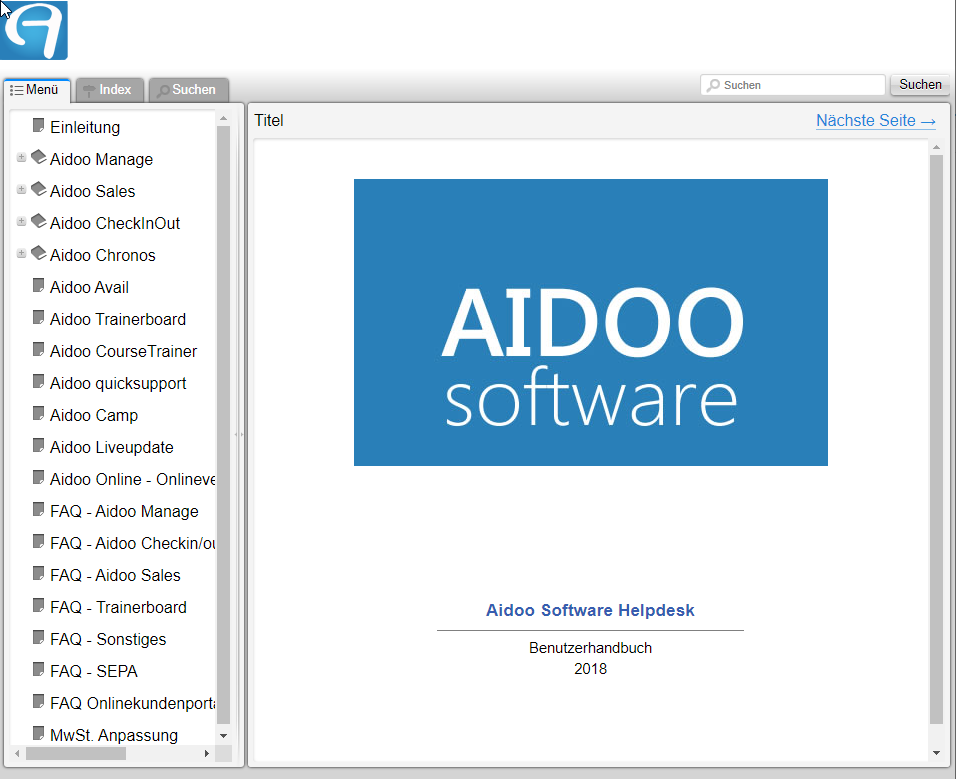Click the book icon beside Aidoo Chronos
The image size is (956, 779).
[x=38, y=253]
